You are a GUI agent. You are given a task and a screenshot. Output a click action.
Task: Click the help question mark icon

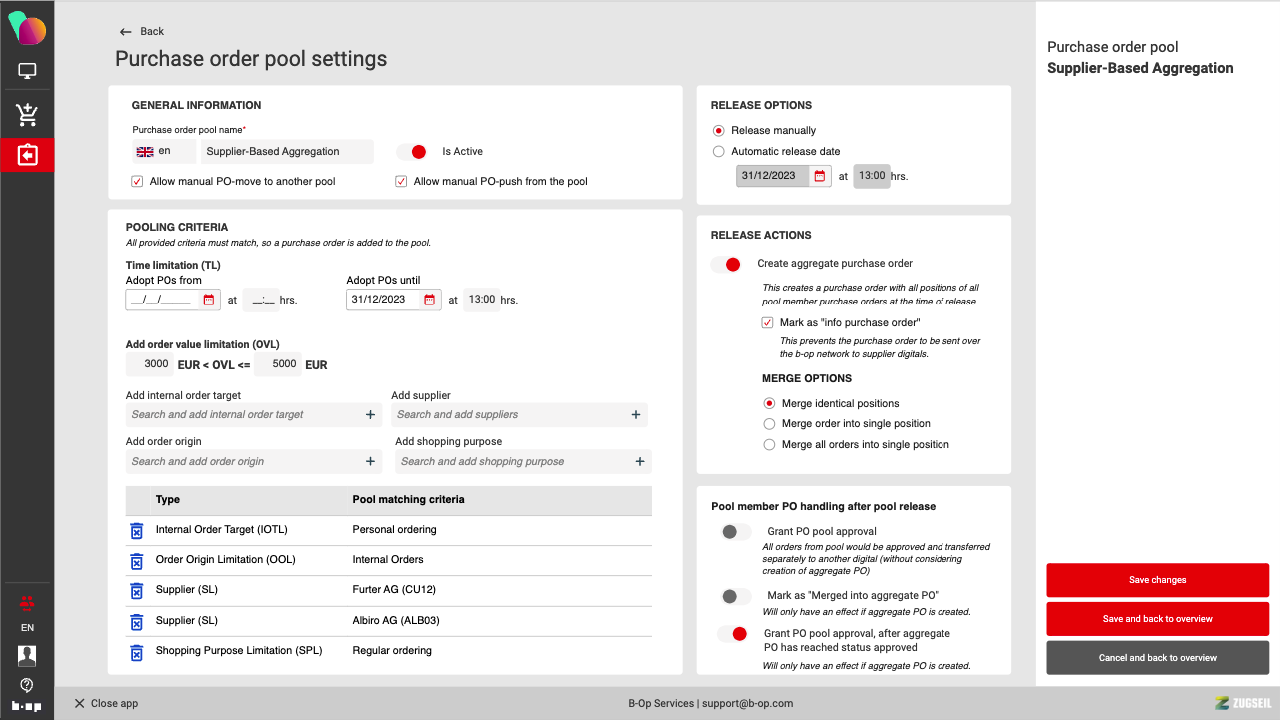[27, 685]
